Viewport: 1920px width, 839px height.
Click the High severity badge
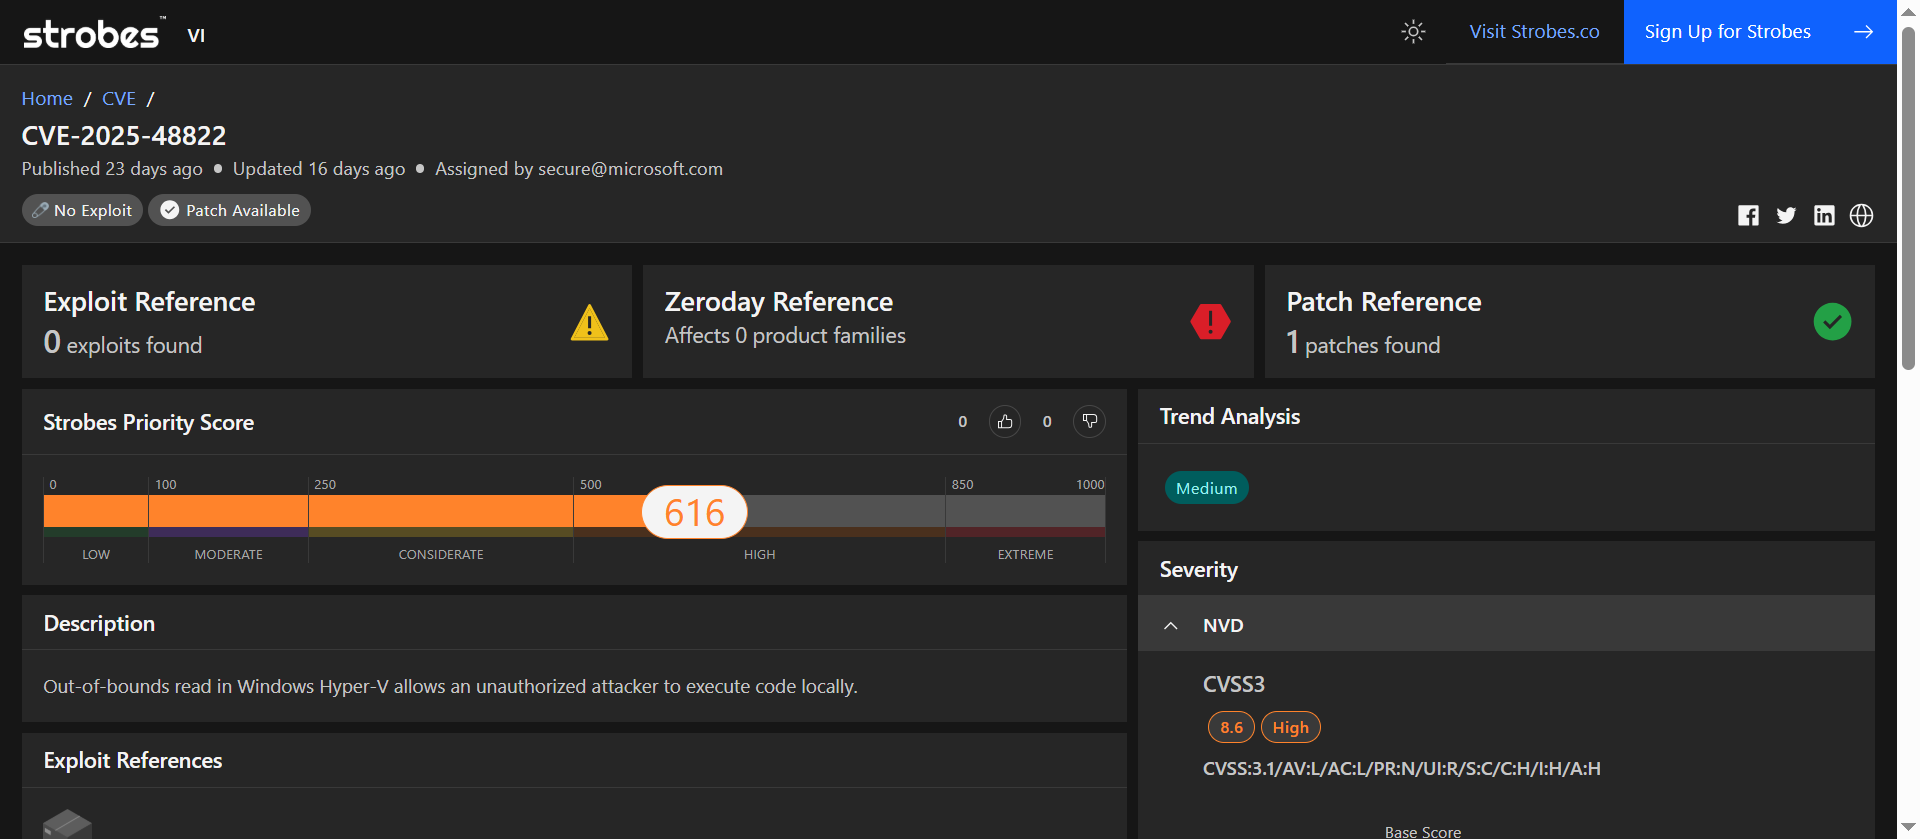click(x=1290, y=727)
